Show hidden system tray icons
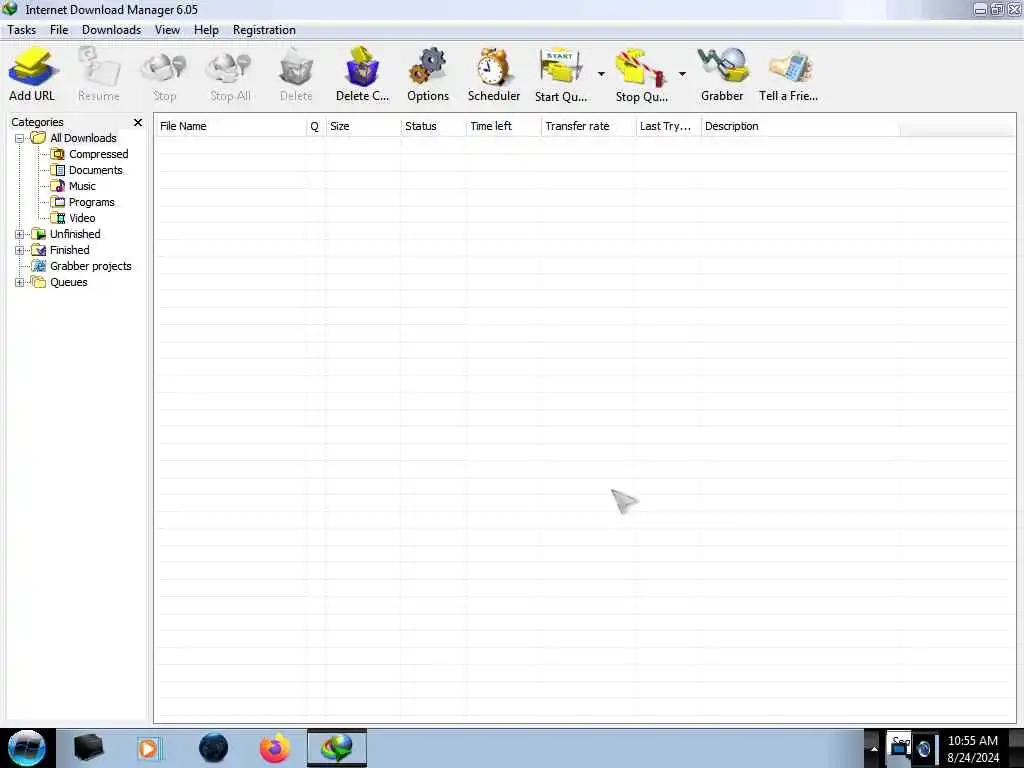 coord(874,748)
